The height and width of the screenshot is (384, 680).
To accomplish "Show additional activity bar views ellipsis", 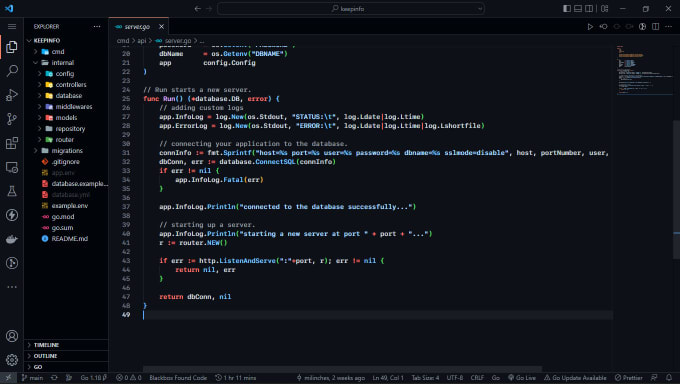I will coord(12,287).
